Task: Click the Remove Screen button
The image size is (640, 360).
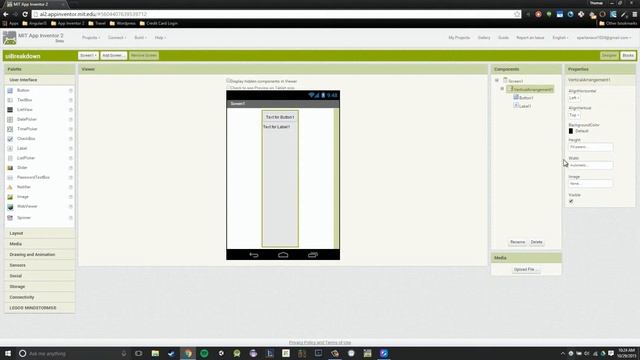Action: tap(144, 56)
